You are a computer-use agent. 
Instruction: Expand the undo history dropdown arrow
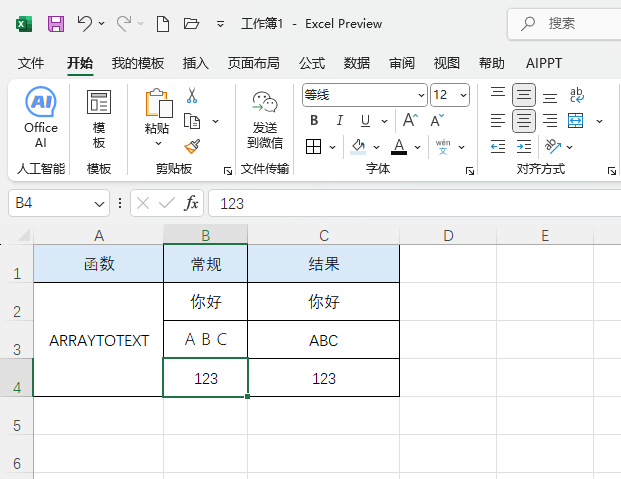(101, 24)
